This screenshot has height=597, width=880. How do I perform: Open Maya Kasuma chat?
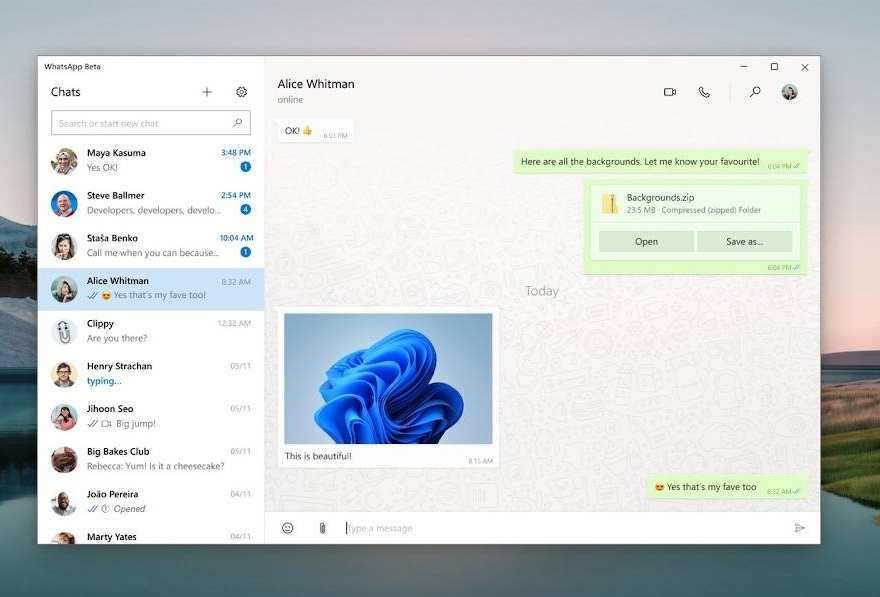151,160
